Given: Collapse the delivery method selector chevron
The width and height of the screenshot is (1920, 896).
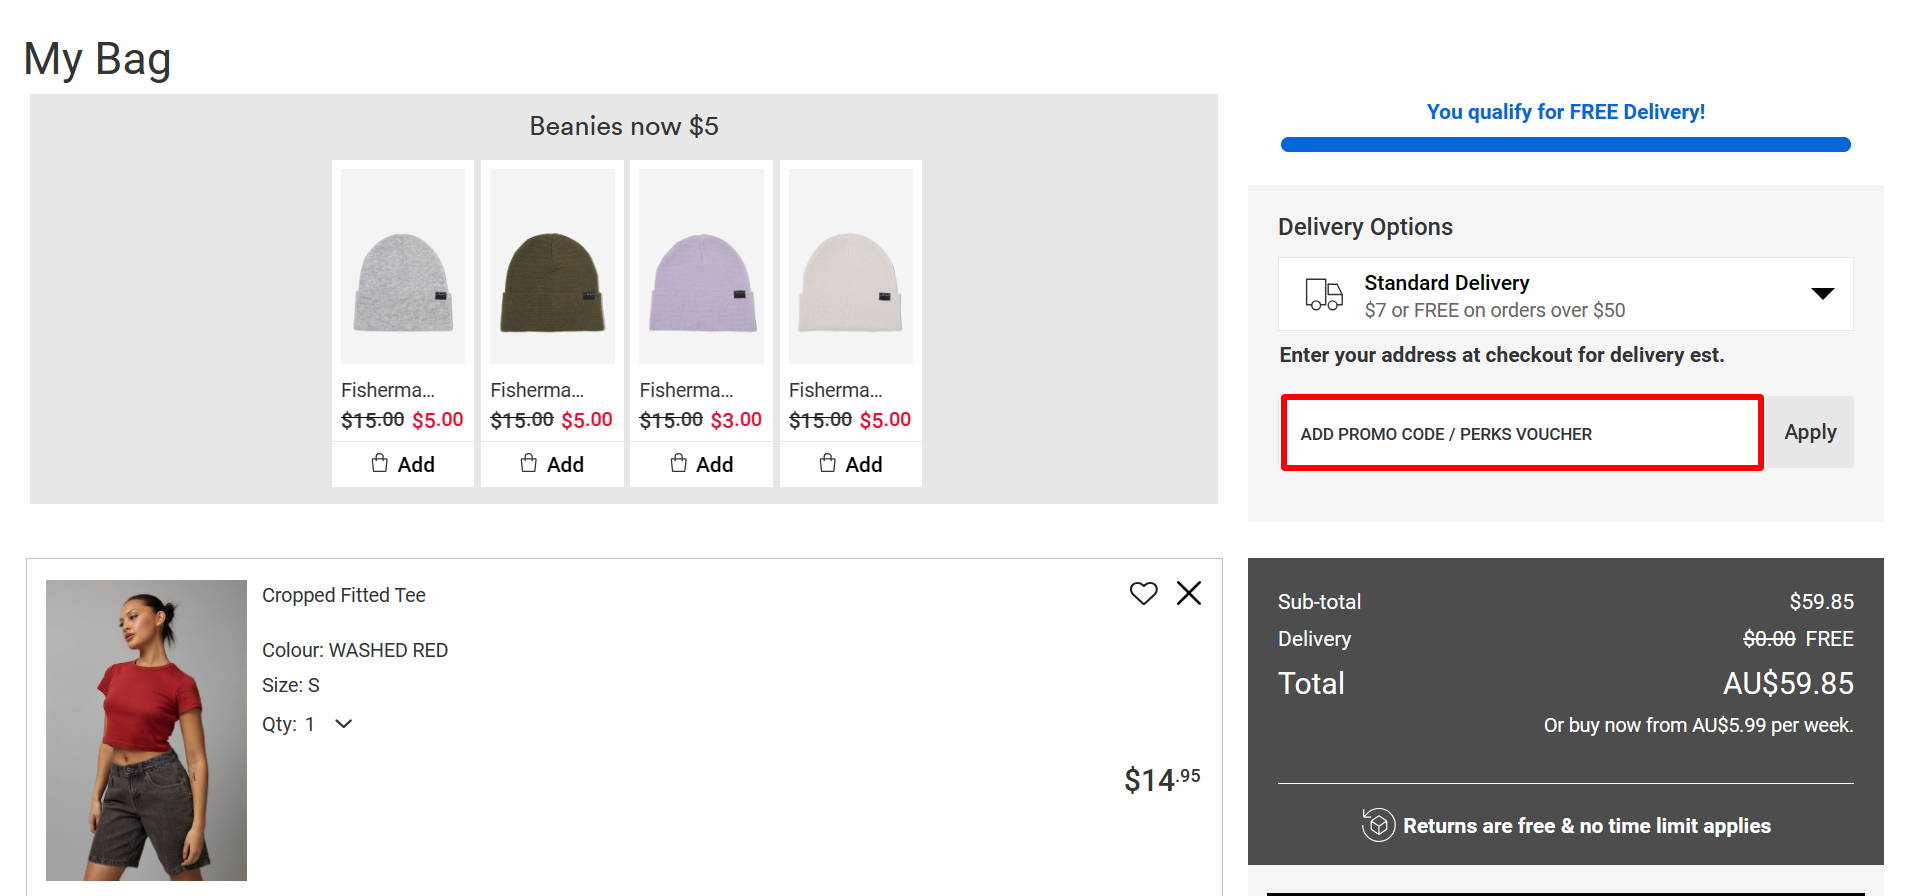Looking at the screenshot, I should tap(1823, 293).
